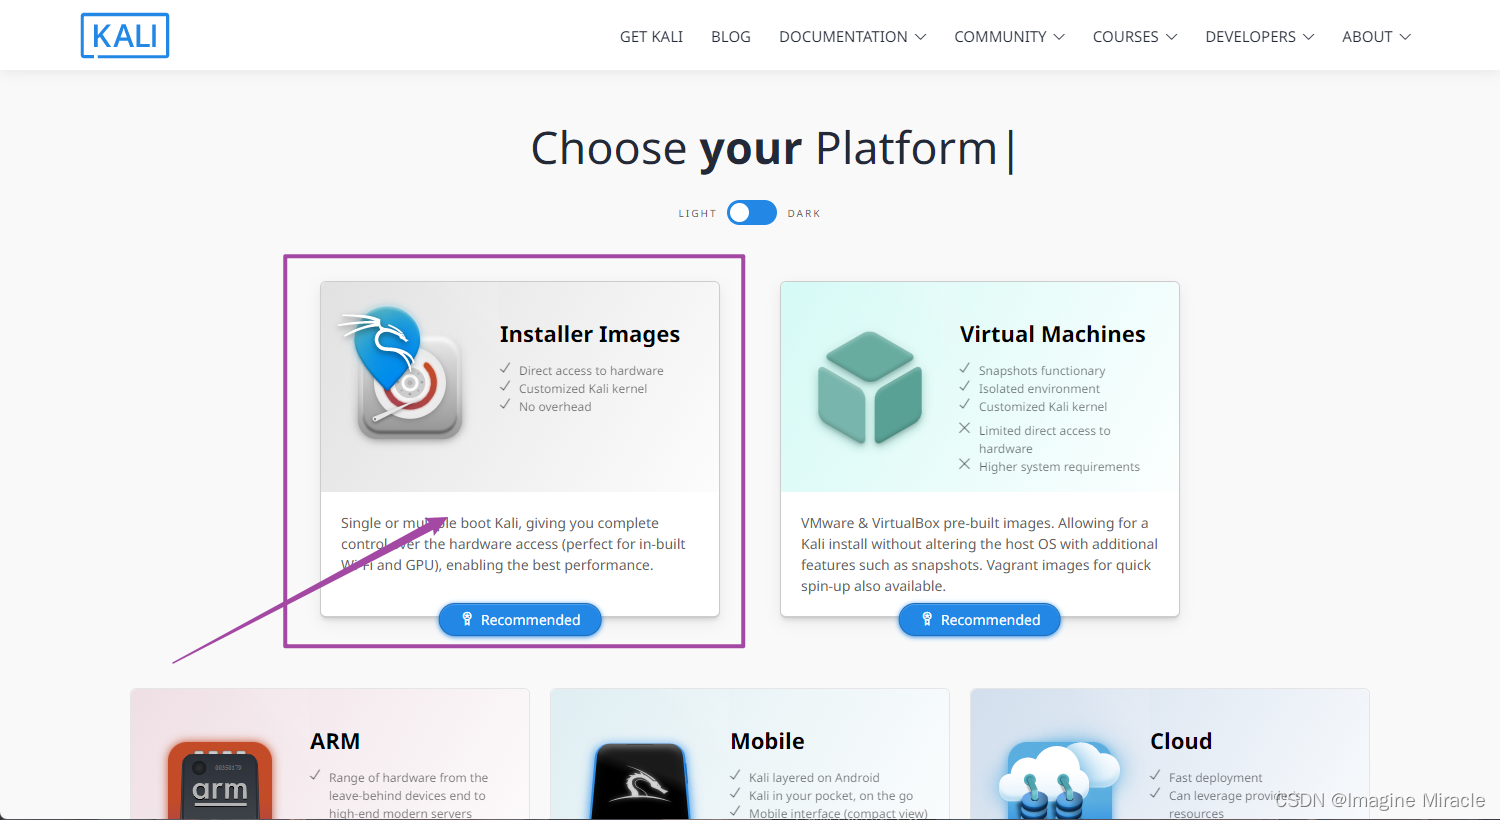Click 'Higher system requirements' text

pos(1059,467)
